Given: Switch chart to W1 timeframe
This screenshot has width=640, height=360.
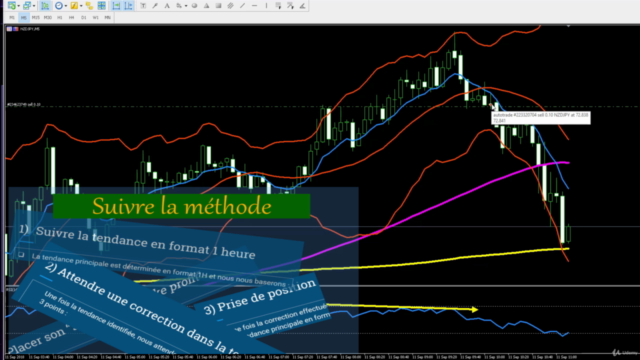Looking at the screenshot, I should pos(95,18).
